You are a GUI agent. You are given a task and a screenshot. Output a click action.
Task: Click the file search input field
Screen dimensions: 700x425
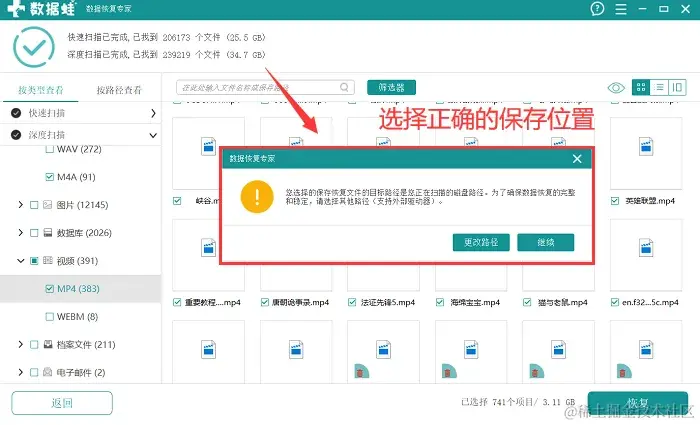click(265, 88)
